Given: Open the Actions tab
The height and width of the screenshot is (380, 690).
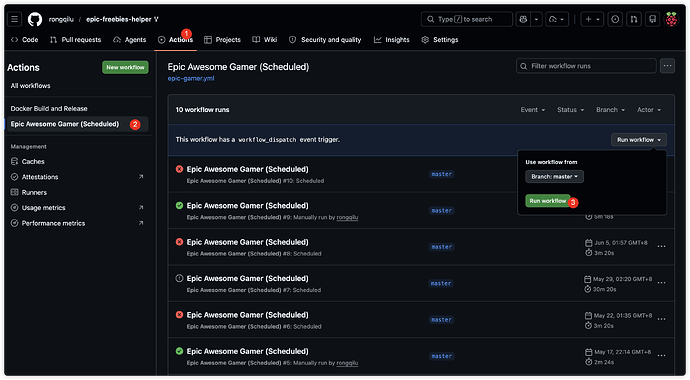Looking at the screenshot, I should (176, 40).
